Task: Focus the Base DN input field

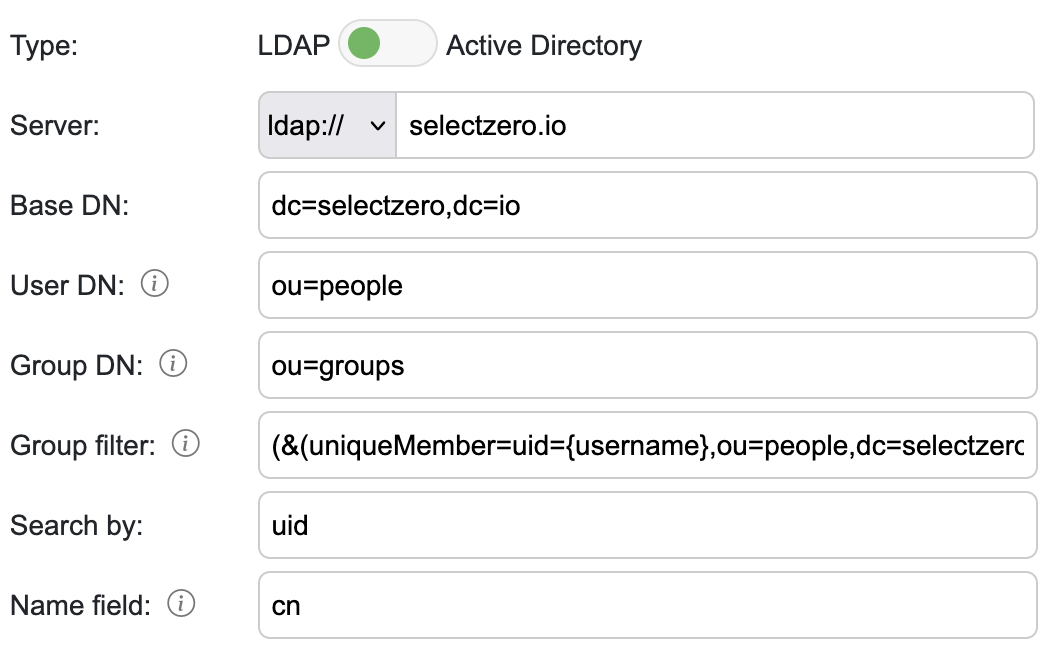Action: tap(646, 206)
